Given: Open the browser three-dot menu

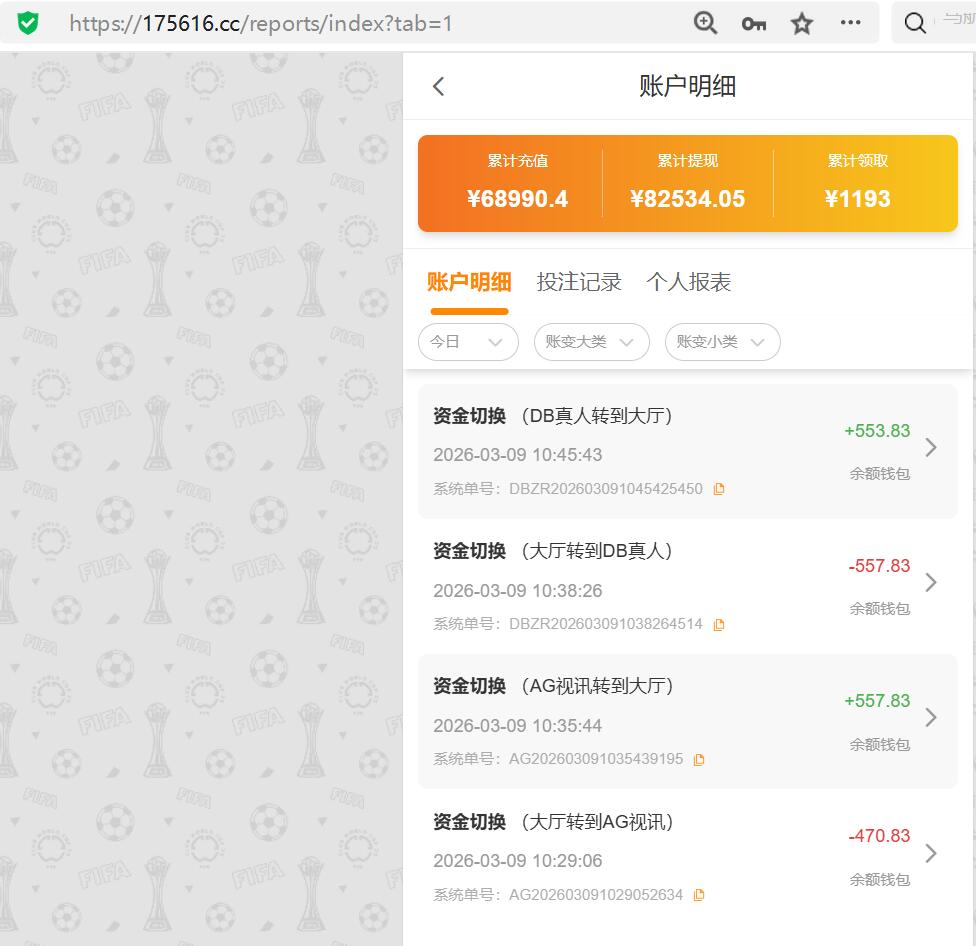Looking at the screenshot, I should click(849, 22).
